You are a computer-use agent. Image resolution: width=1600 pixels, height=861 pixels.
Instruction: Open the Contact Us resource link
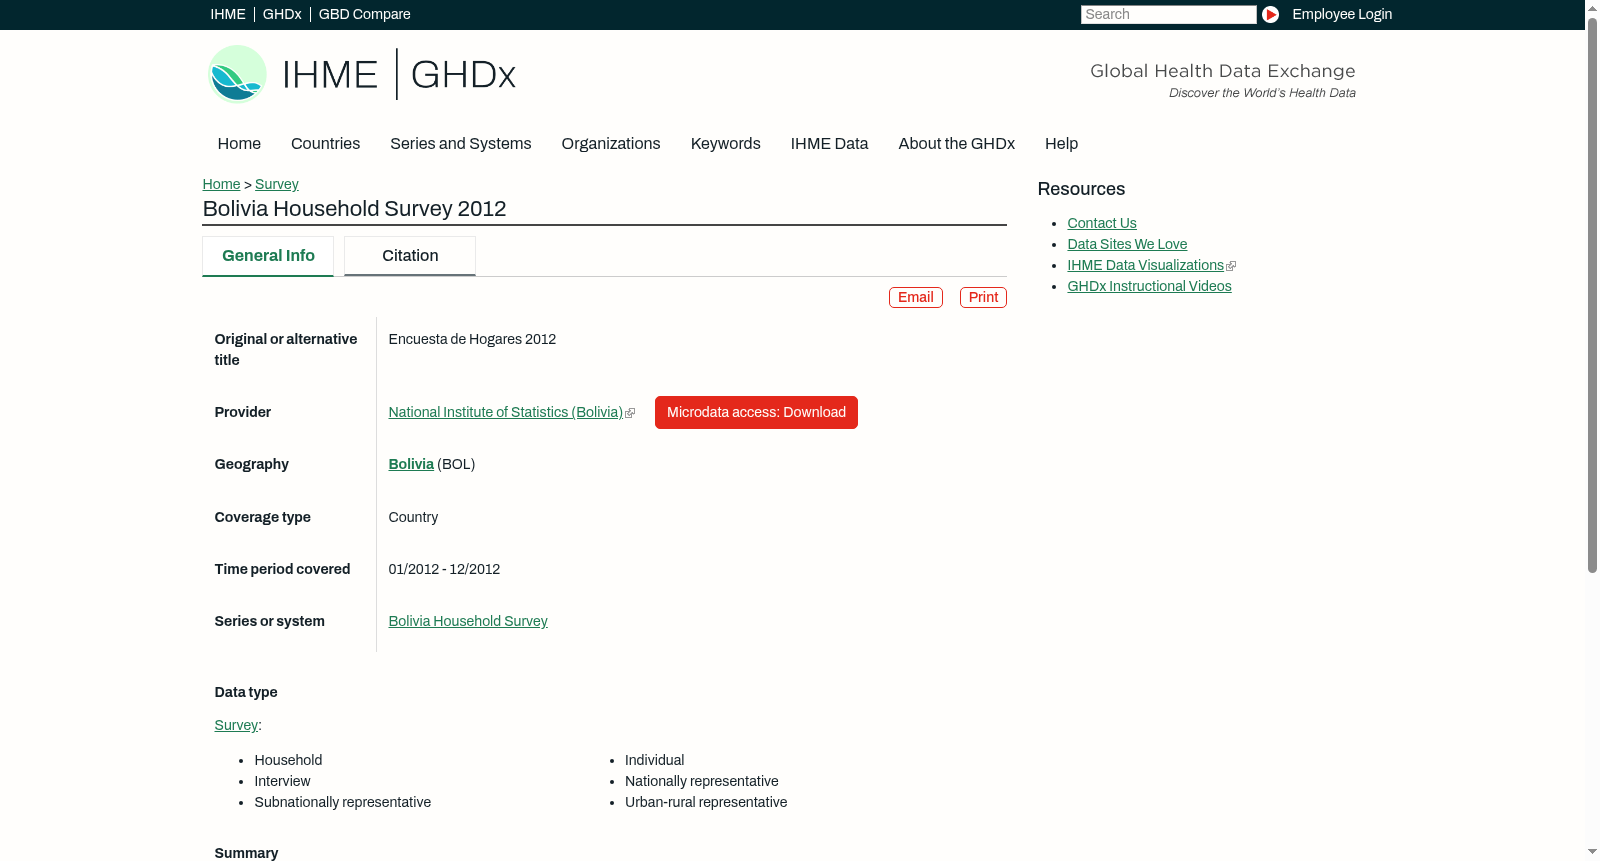point(1102,223)
